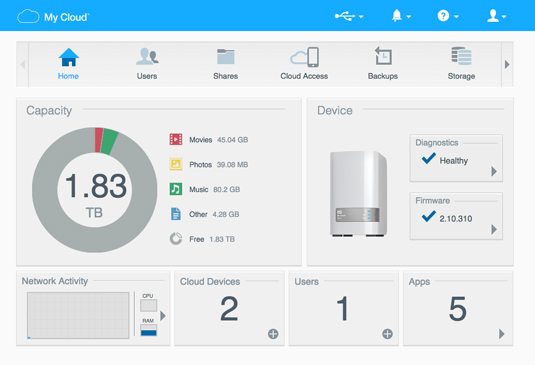The image size is (535, 365).
Task: Click the Cloud Devices heading
Action: [x=210, y=281]
